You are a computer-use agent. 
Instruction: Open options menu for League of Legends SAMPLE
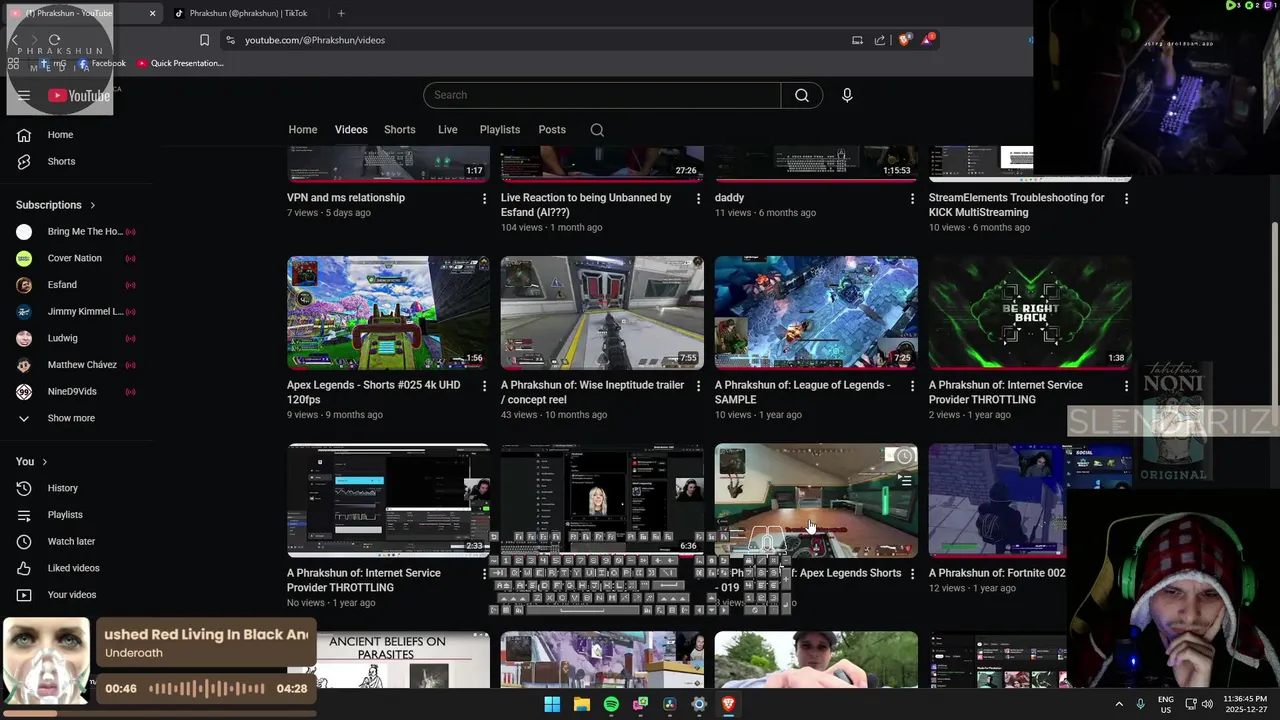pos(912,386)
